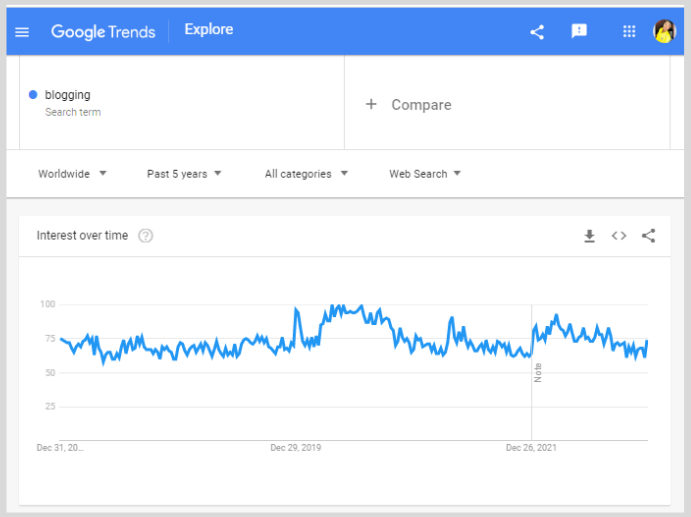Click the 25 value on y-axis
Viewport: 691px width, 517px height.
coord(50,406)
